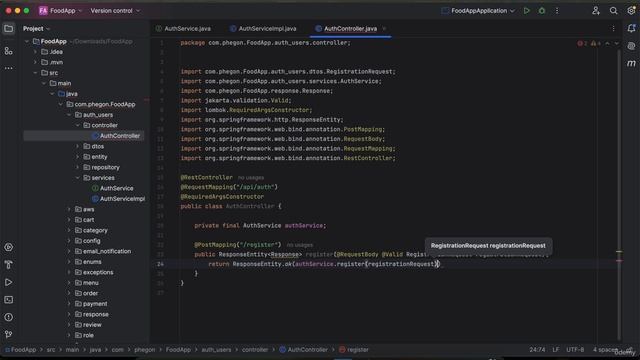Click 'no usages' hint beside @RestController
The height and width of the screenshot is (360, 640).
(251, 178)
